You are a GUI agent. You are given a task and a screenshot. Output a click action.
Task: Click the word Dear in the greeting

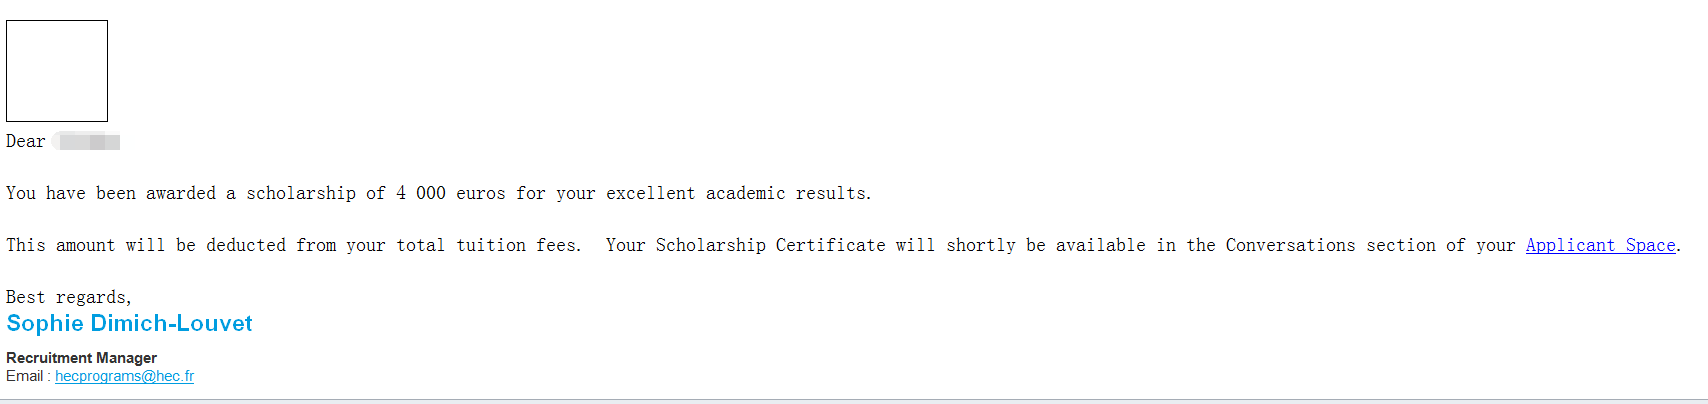[26, 141]
